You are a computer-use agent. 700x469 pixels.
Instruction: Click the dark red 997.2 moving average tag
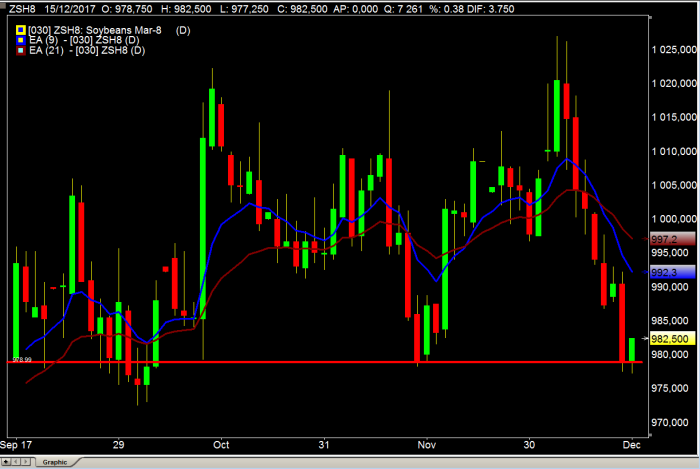pyautogui.click(x=665, y=240)
